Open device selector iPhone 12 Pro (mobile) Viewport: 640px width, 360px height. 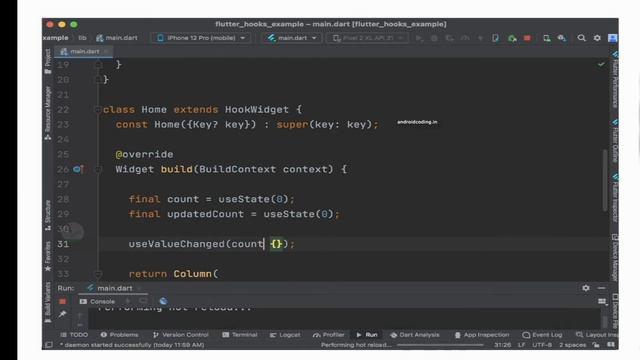pos(200,38)
